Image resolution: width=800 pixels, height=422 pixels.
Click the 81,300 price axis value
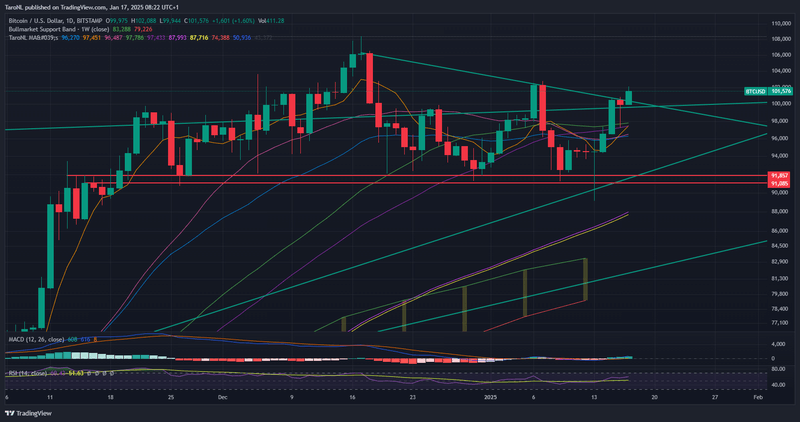point(781,279)
